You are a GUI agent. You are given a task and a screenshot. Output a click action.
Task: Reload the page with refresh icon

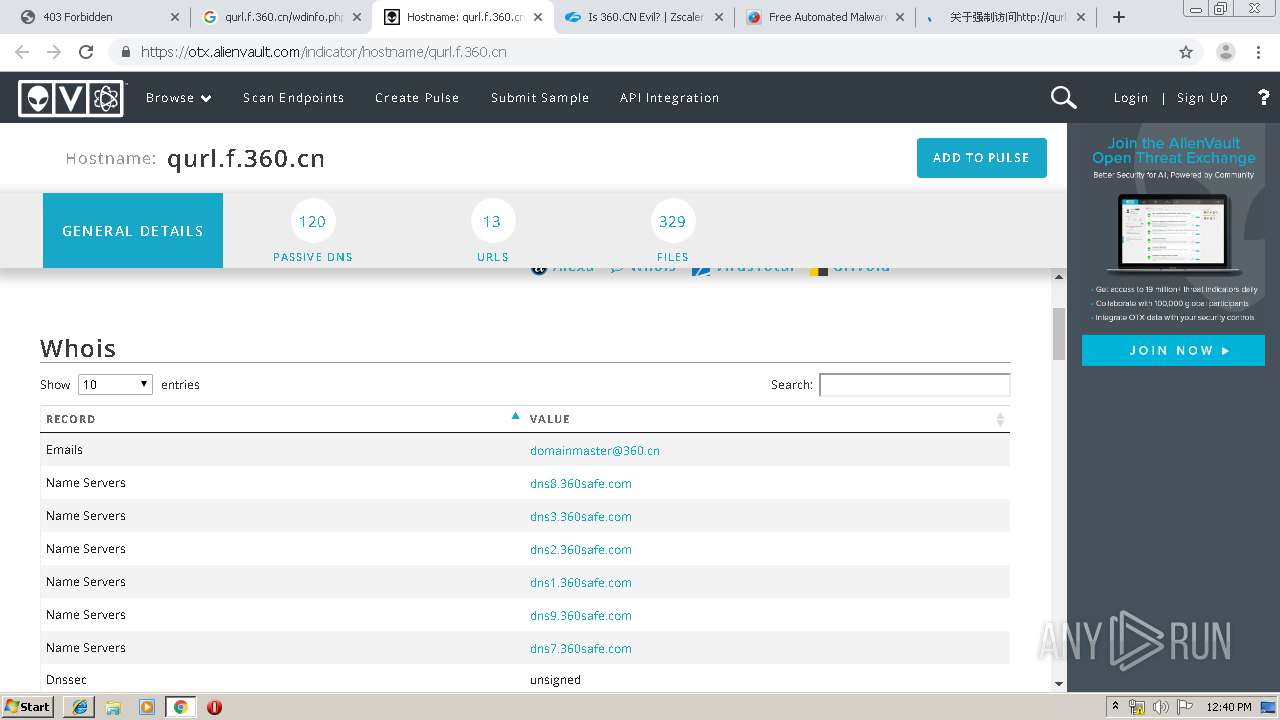(86, 52)
